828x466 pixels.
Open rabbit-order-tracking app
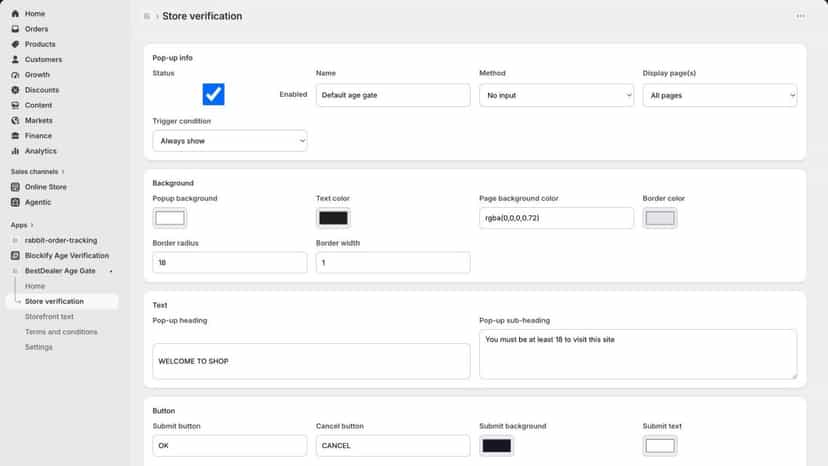61,240
